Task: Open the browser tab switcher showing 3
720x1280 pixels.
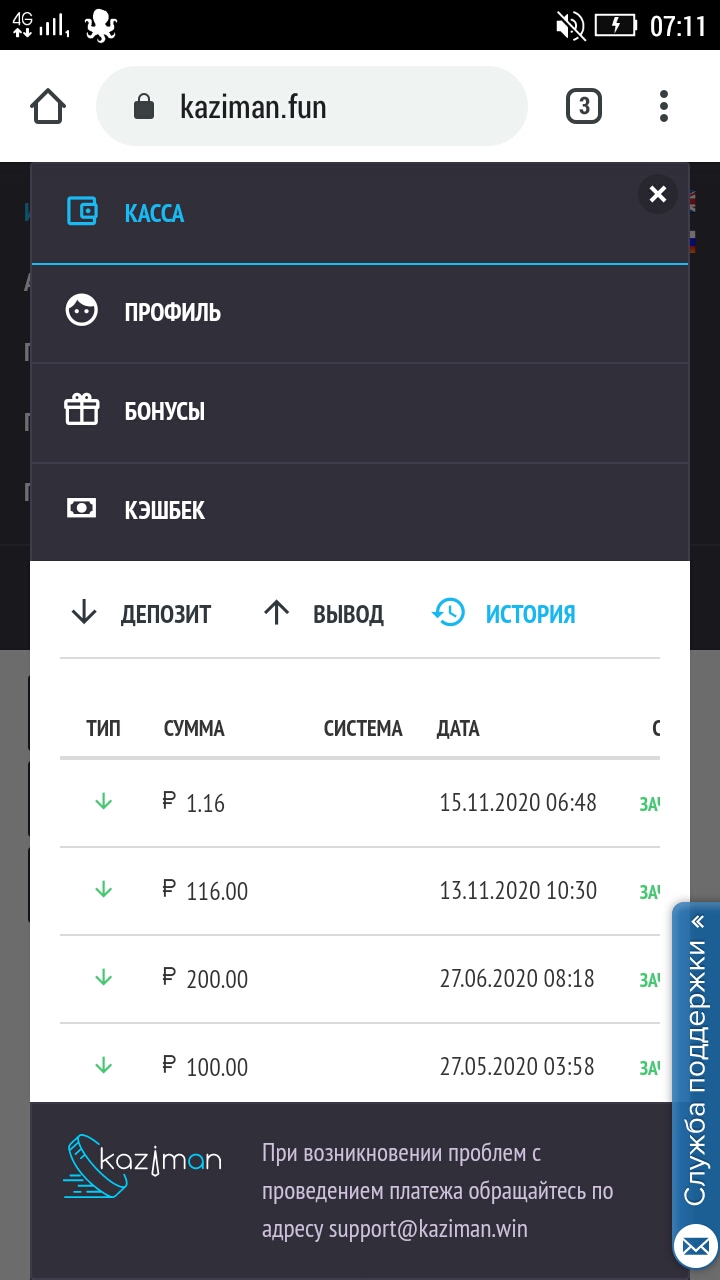Action: tap(584, 106)
